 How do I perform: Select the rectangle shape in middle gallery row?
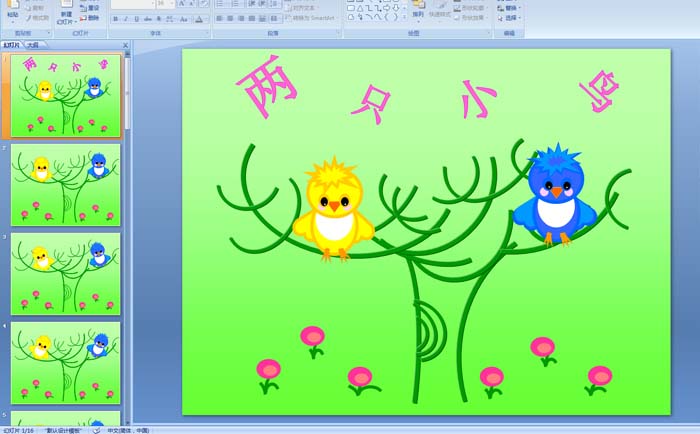click(x=351, y=8)
